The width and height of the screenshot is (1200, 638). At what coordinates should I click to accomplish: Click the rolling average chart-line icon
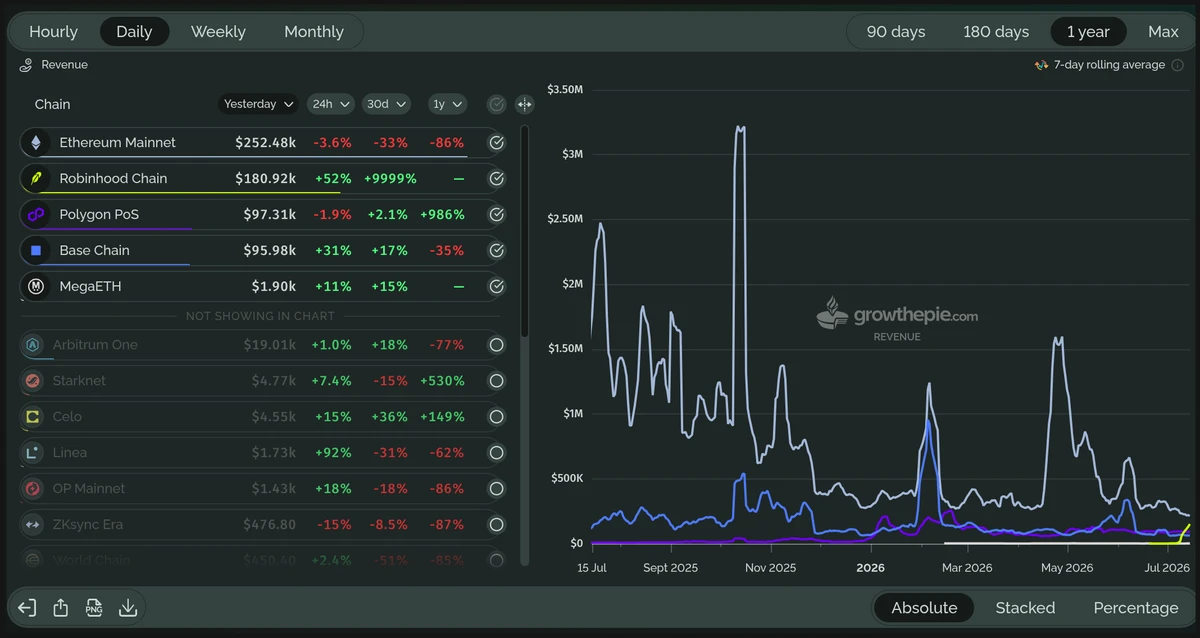[x=1042, y=65]
